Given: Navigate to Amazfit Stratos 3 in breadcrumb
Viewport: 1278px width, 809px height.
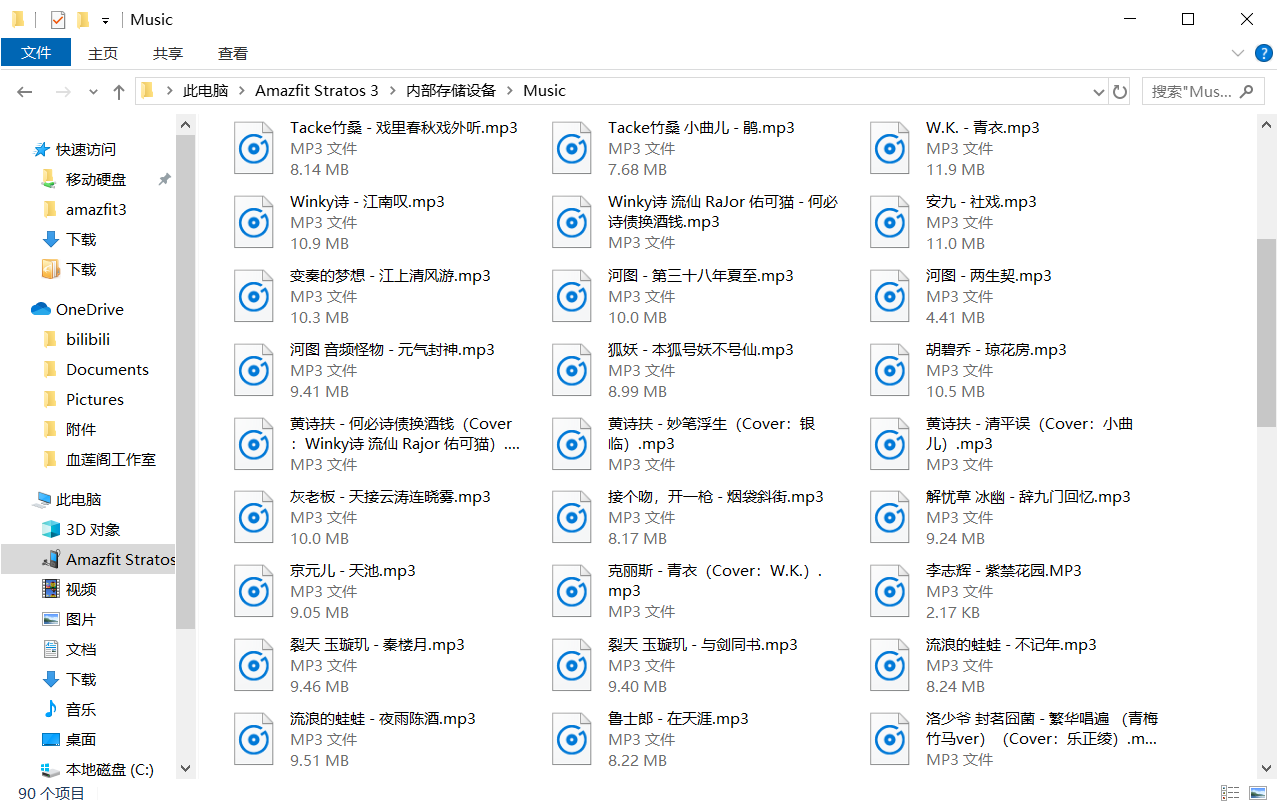Looking at the screenshot, I should [317, 90].
